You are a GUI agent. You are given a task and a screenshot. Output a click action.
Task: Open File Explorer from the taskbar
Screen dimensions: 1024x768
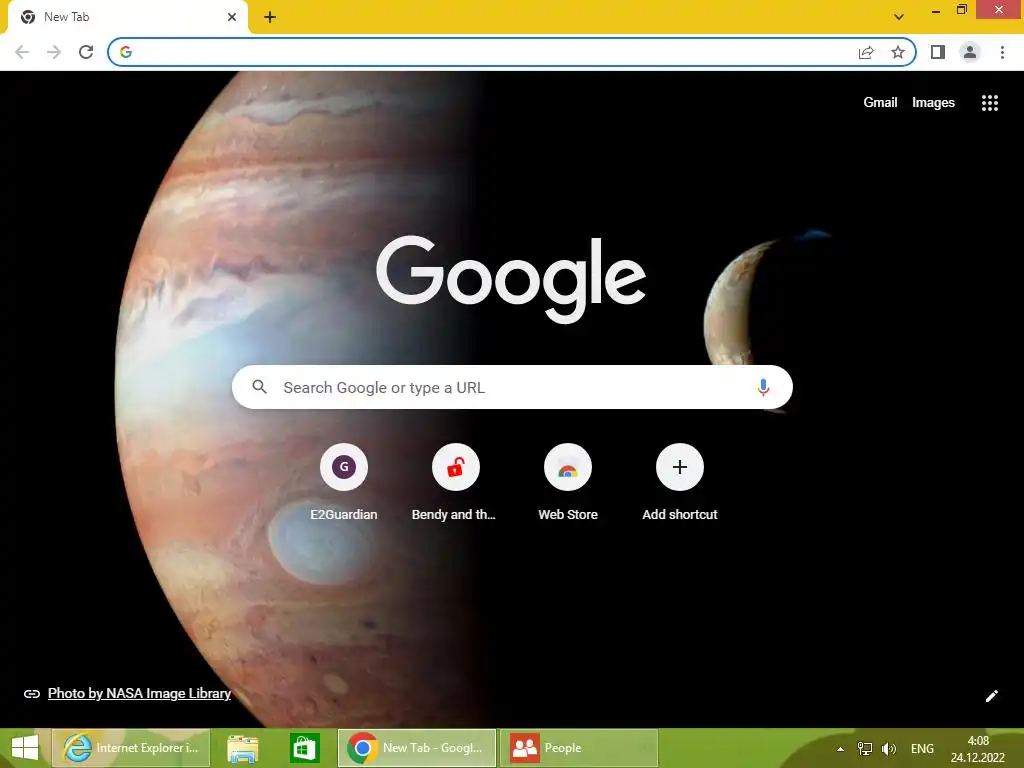242,748
